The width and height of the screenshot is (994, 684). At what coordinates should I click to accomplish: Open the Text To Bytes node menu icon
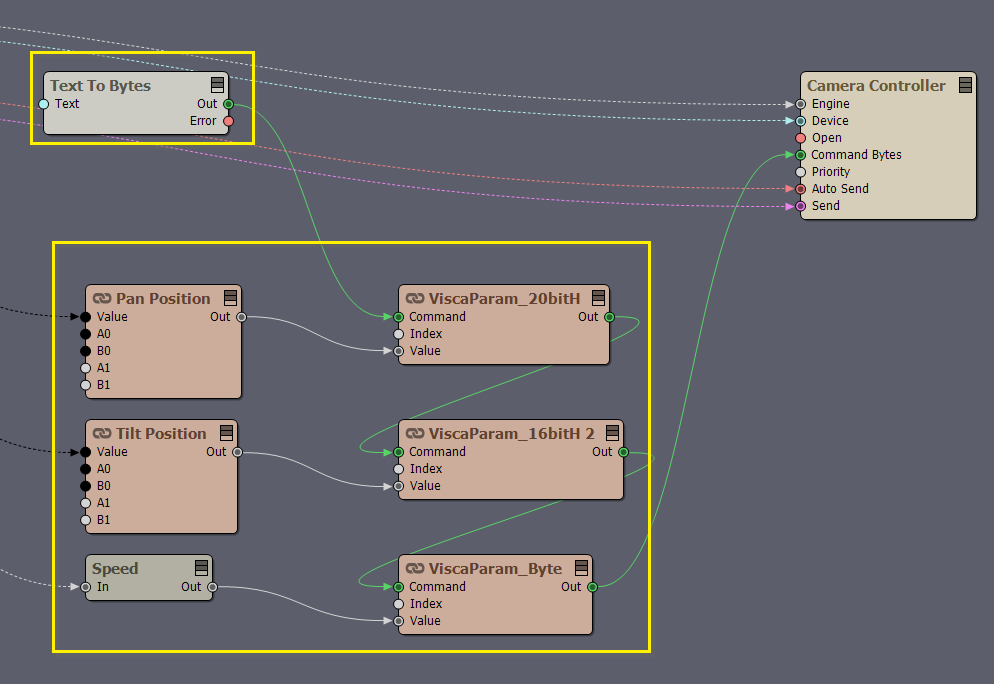point(217,85)
